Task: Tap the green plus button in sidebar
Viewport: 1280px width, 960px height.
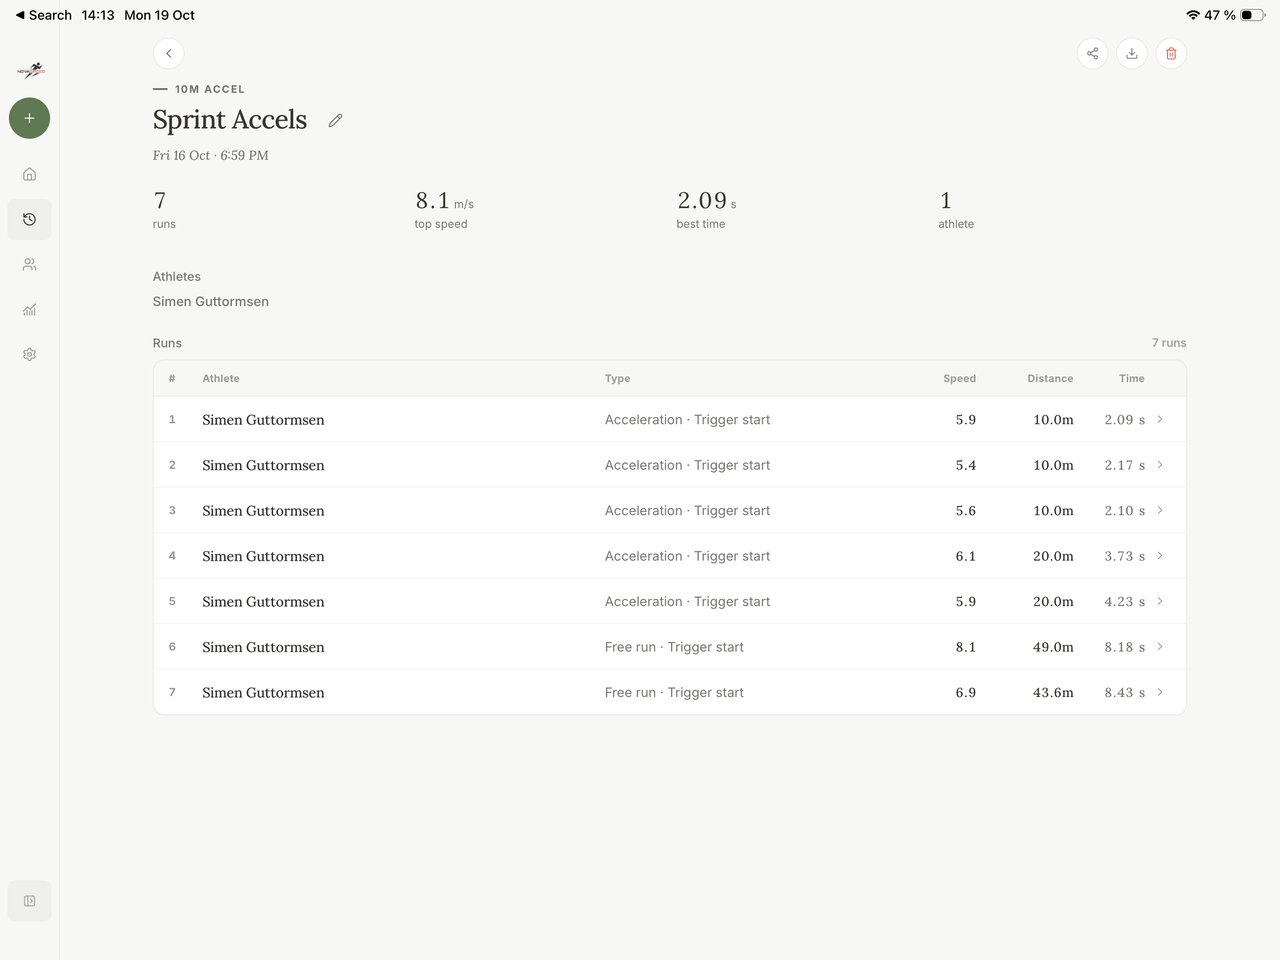Action: (29, 118)
